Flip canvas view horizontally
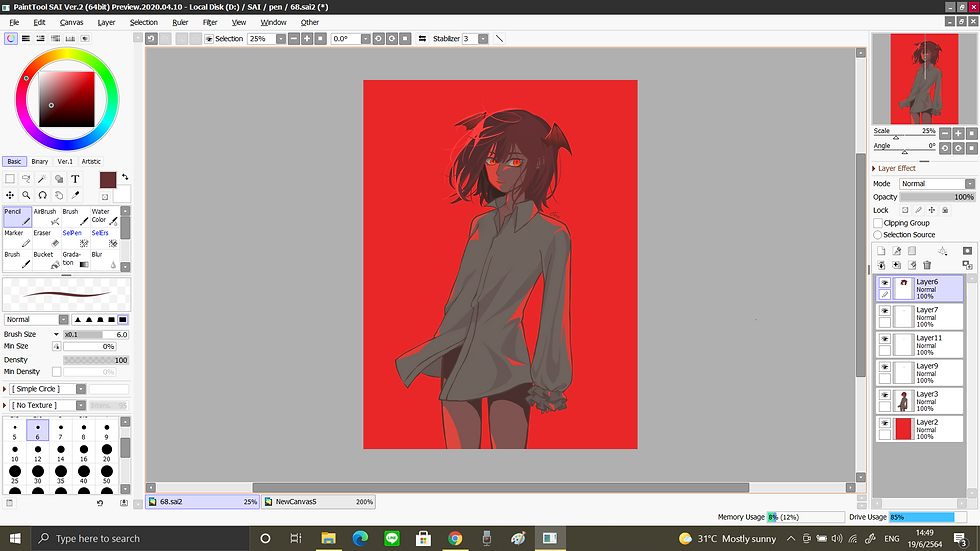980x551 pixels. click(422, 39)
